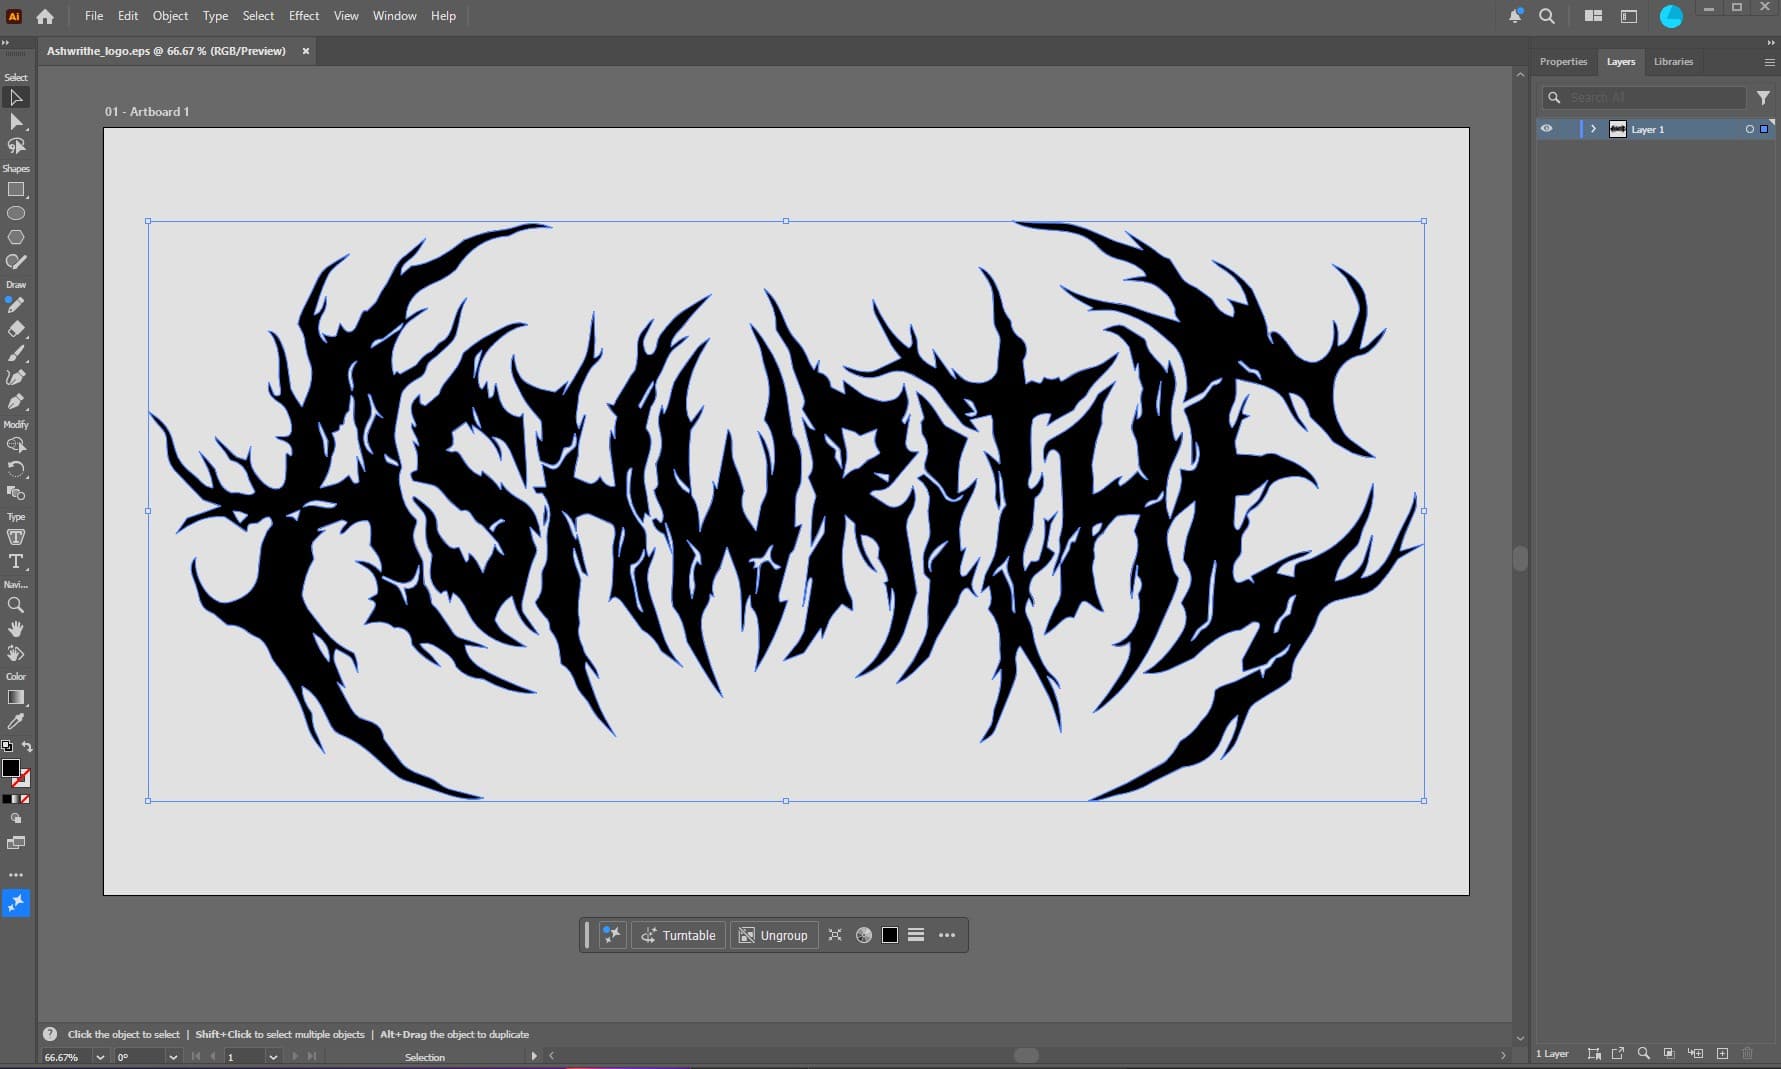The width and height of the screenshot is (1781, 1069).
Task: Click Create New Sublayer icon
Action: [x=1695, y=1053]
